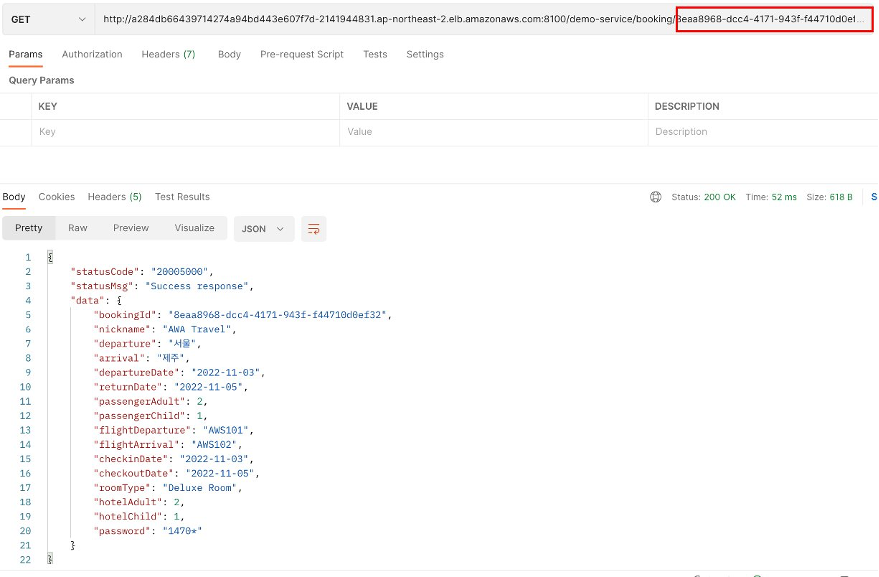Select the Visualize response view
879x577 pixels.
coord(195,228)
